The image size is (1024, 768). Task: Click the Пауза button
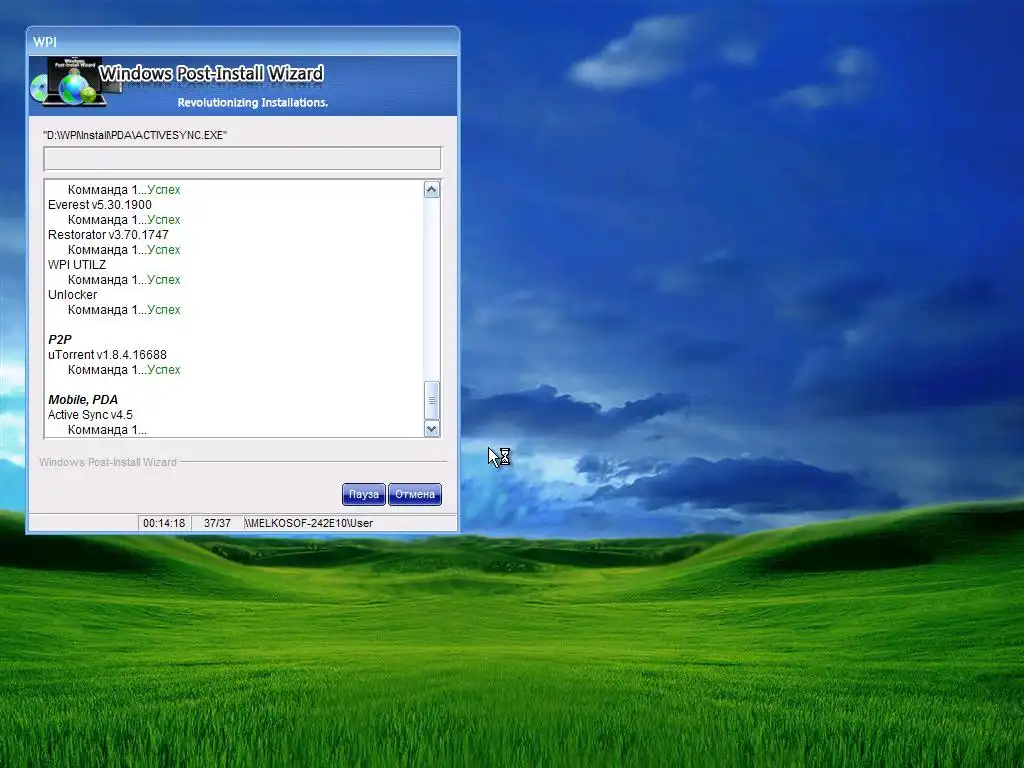click(x=364, y=494)
